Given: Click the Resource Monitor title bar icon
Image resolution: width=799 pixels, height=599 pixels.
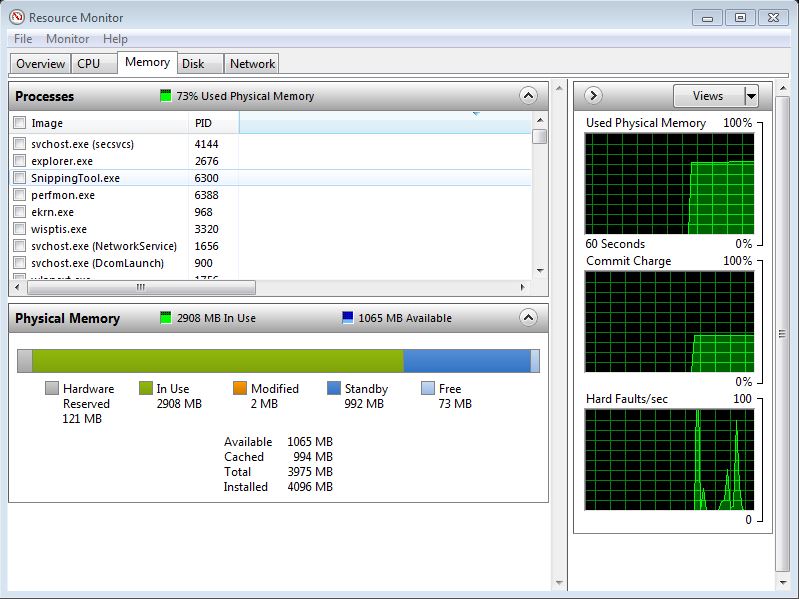Looking at the screenshot, I should (x=17, y=17).
